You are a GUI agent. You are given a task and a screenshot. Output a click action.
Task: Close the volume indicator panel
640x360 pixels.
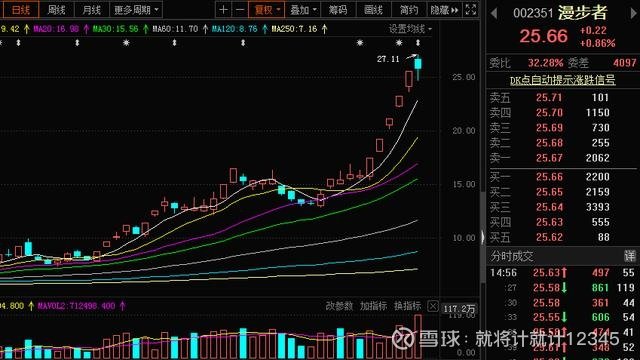433,306
